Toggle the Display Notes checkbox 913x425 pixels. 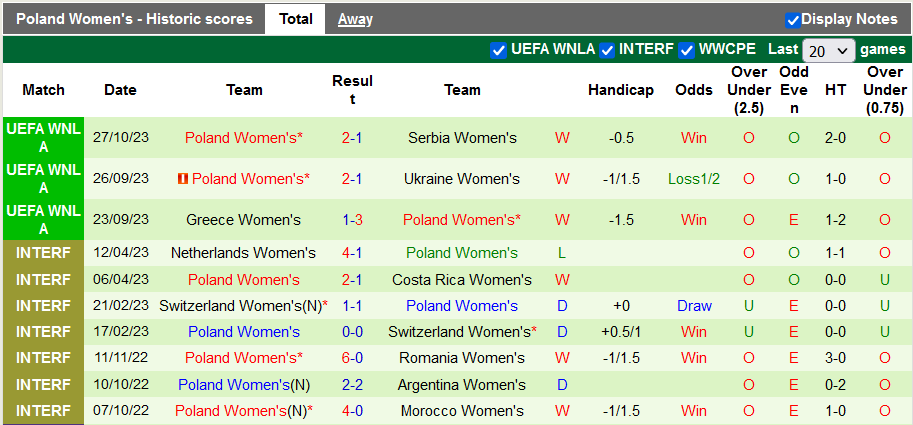[793, 19]
